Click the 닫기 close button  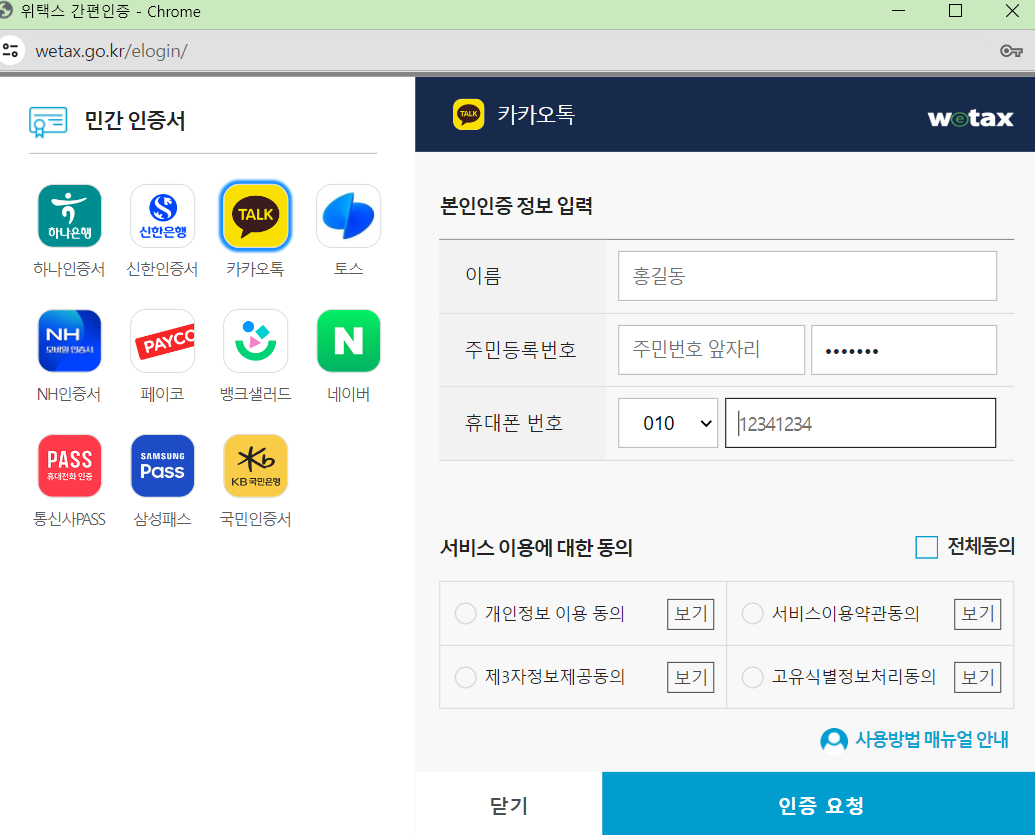point(506,803)
